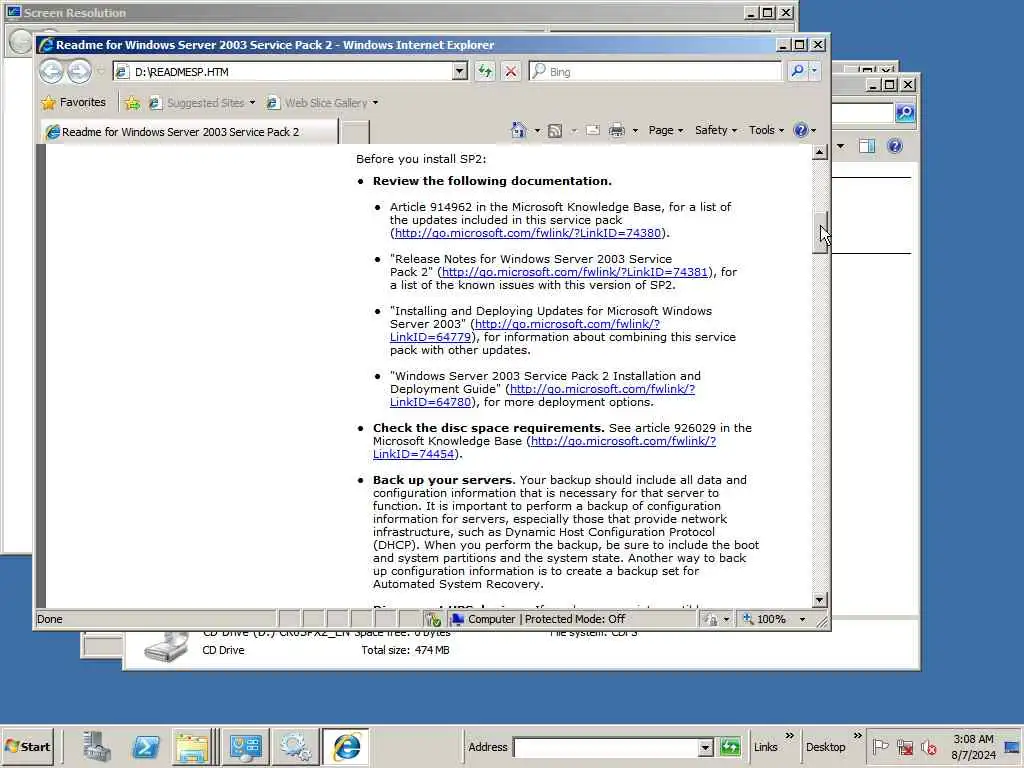Click the RSS Feeds icon
The height and width of the screenshot is (768, 1024).
(554, 131)
